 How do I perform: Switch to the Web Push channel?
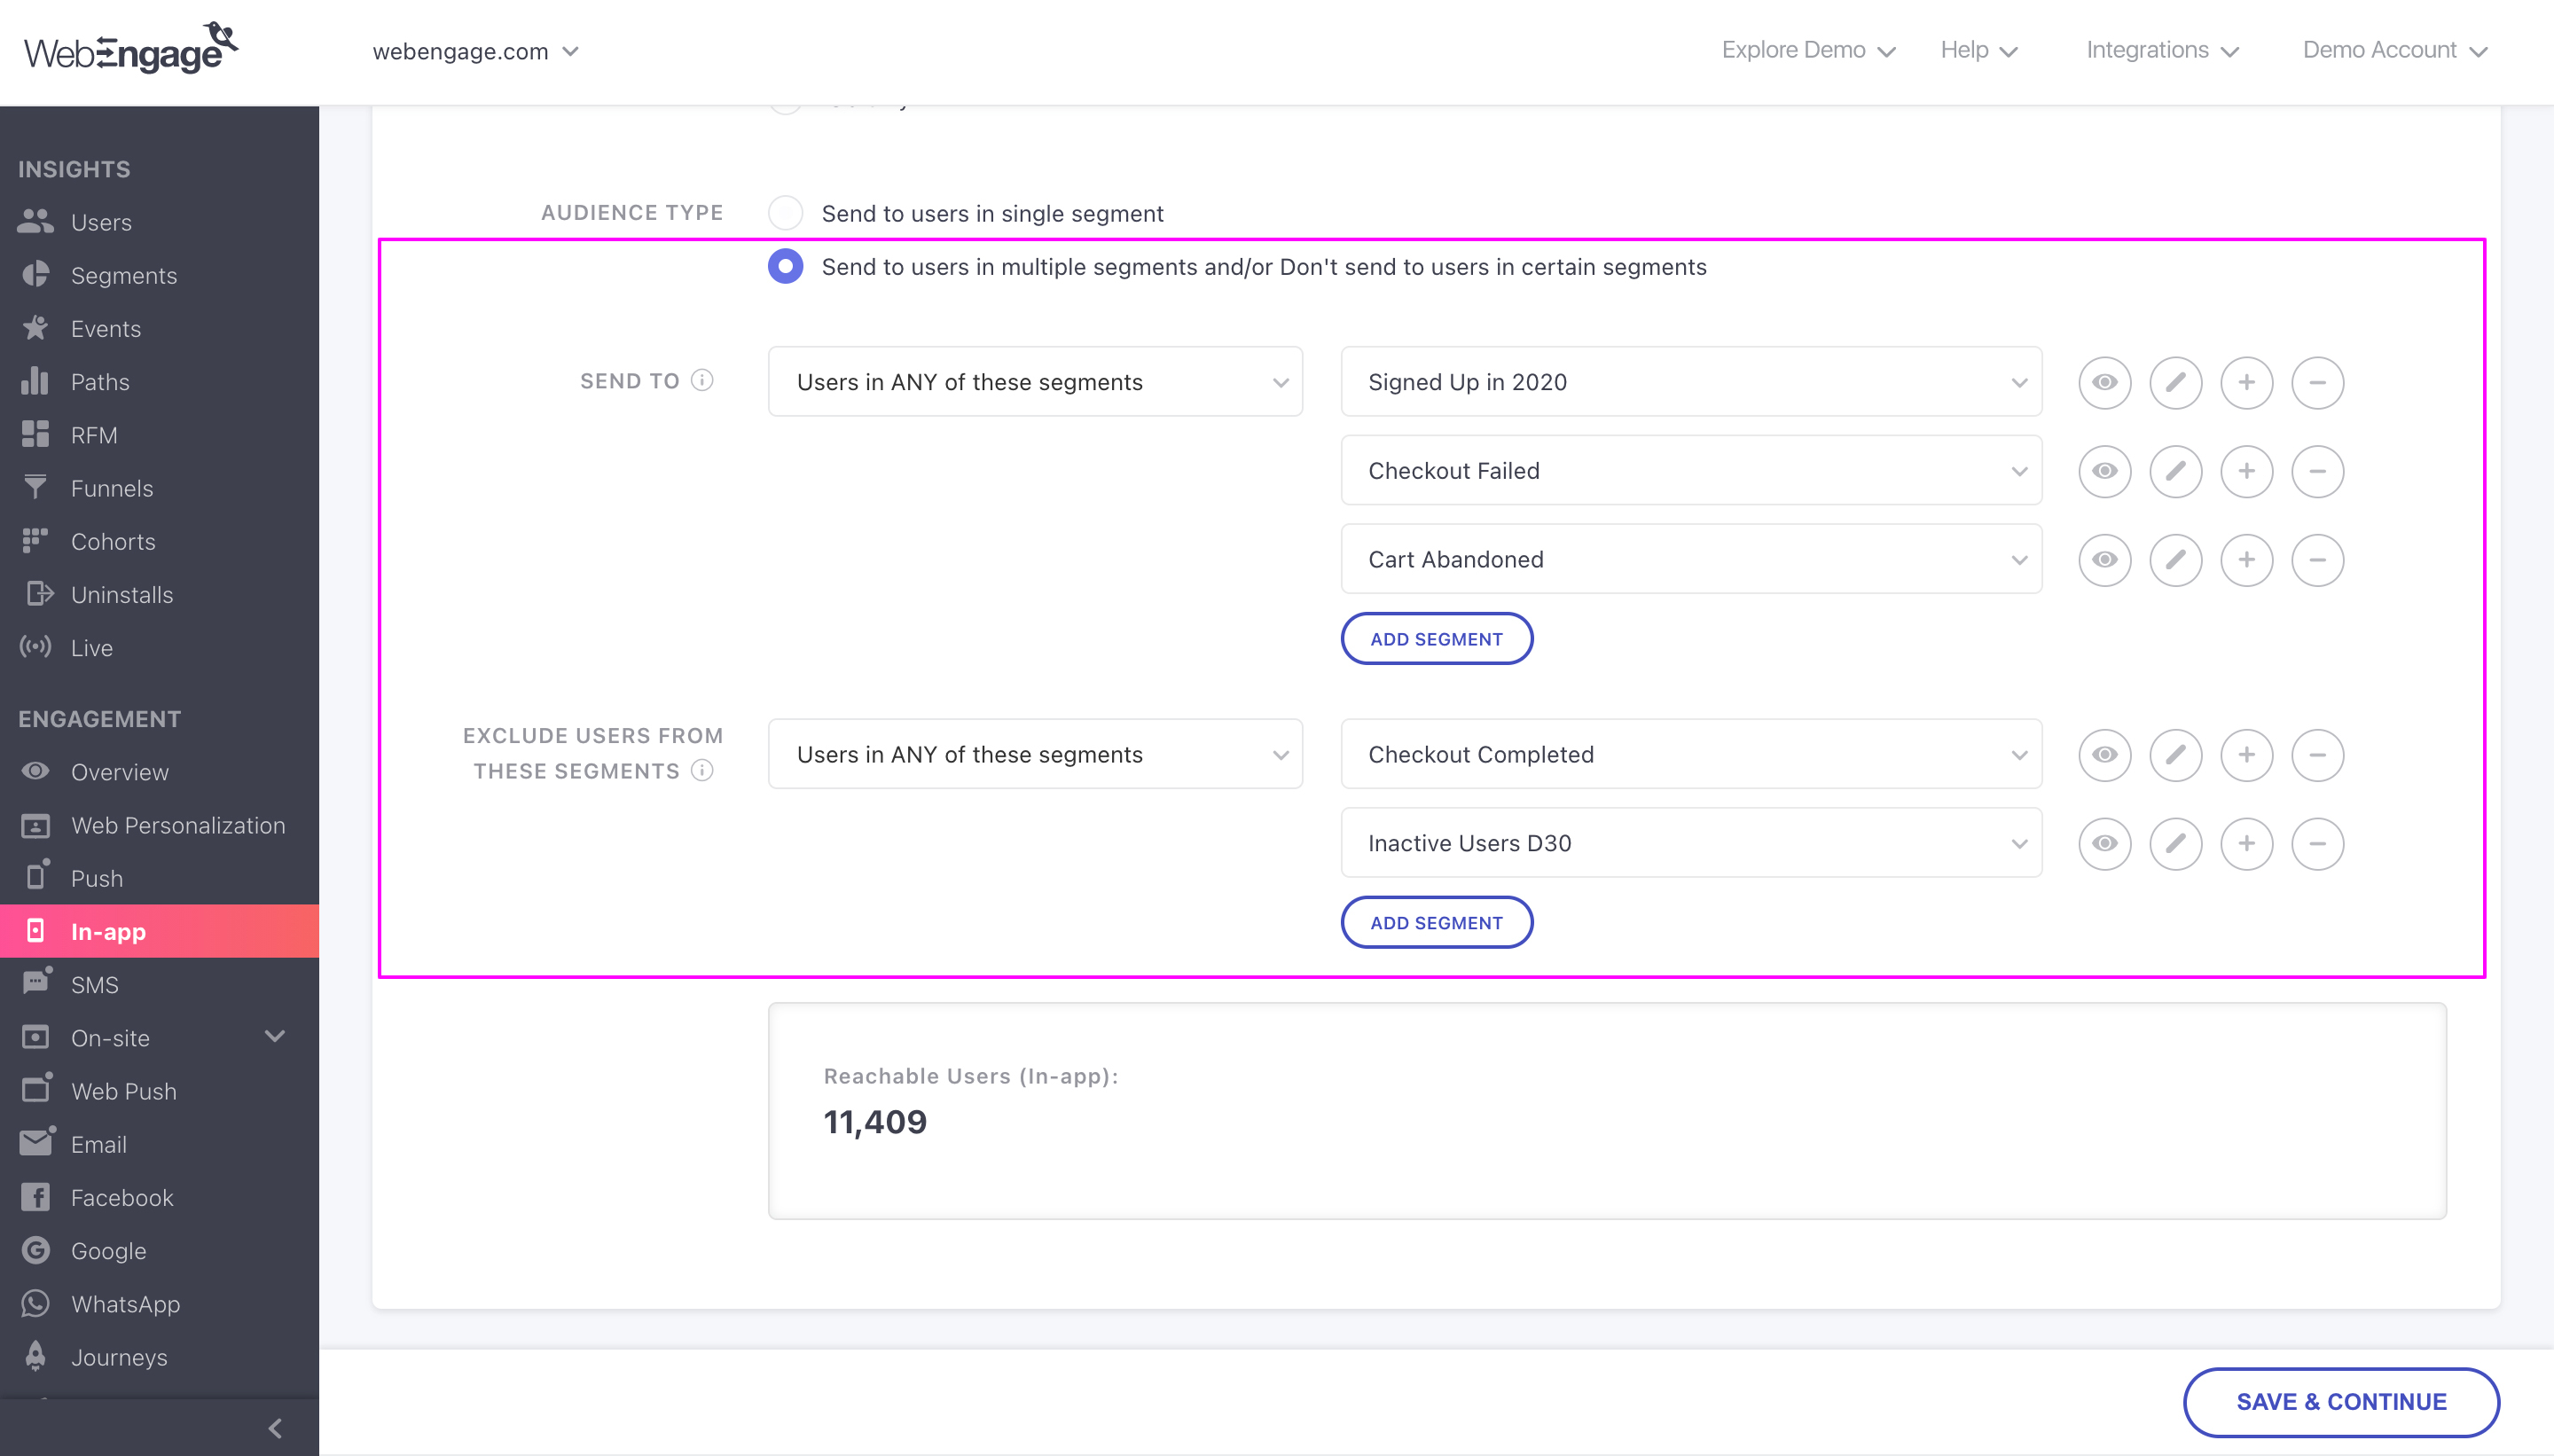pyautogui.click(x=123, y=1091)
